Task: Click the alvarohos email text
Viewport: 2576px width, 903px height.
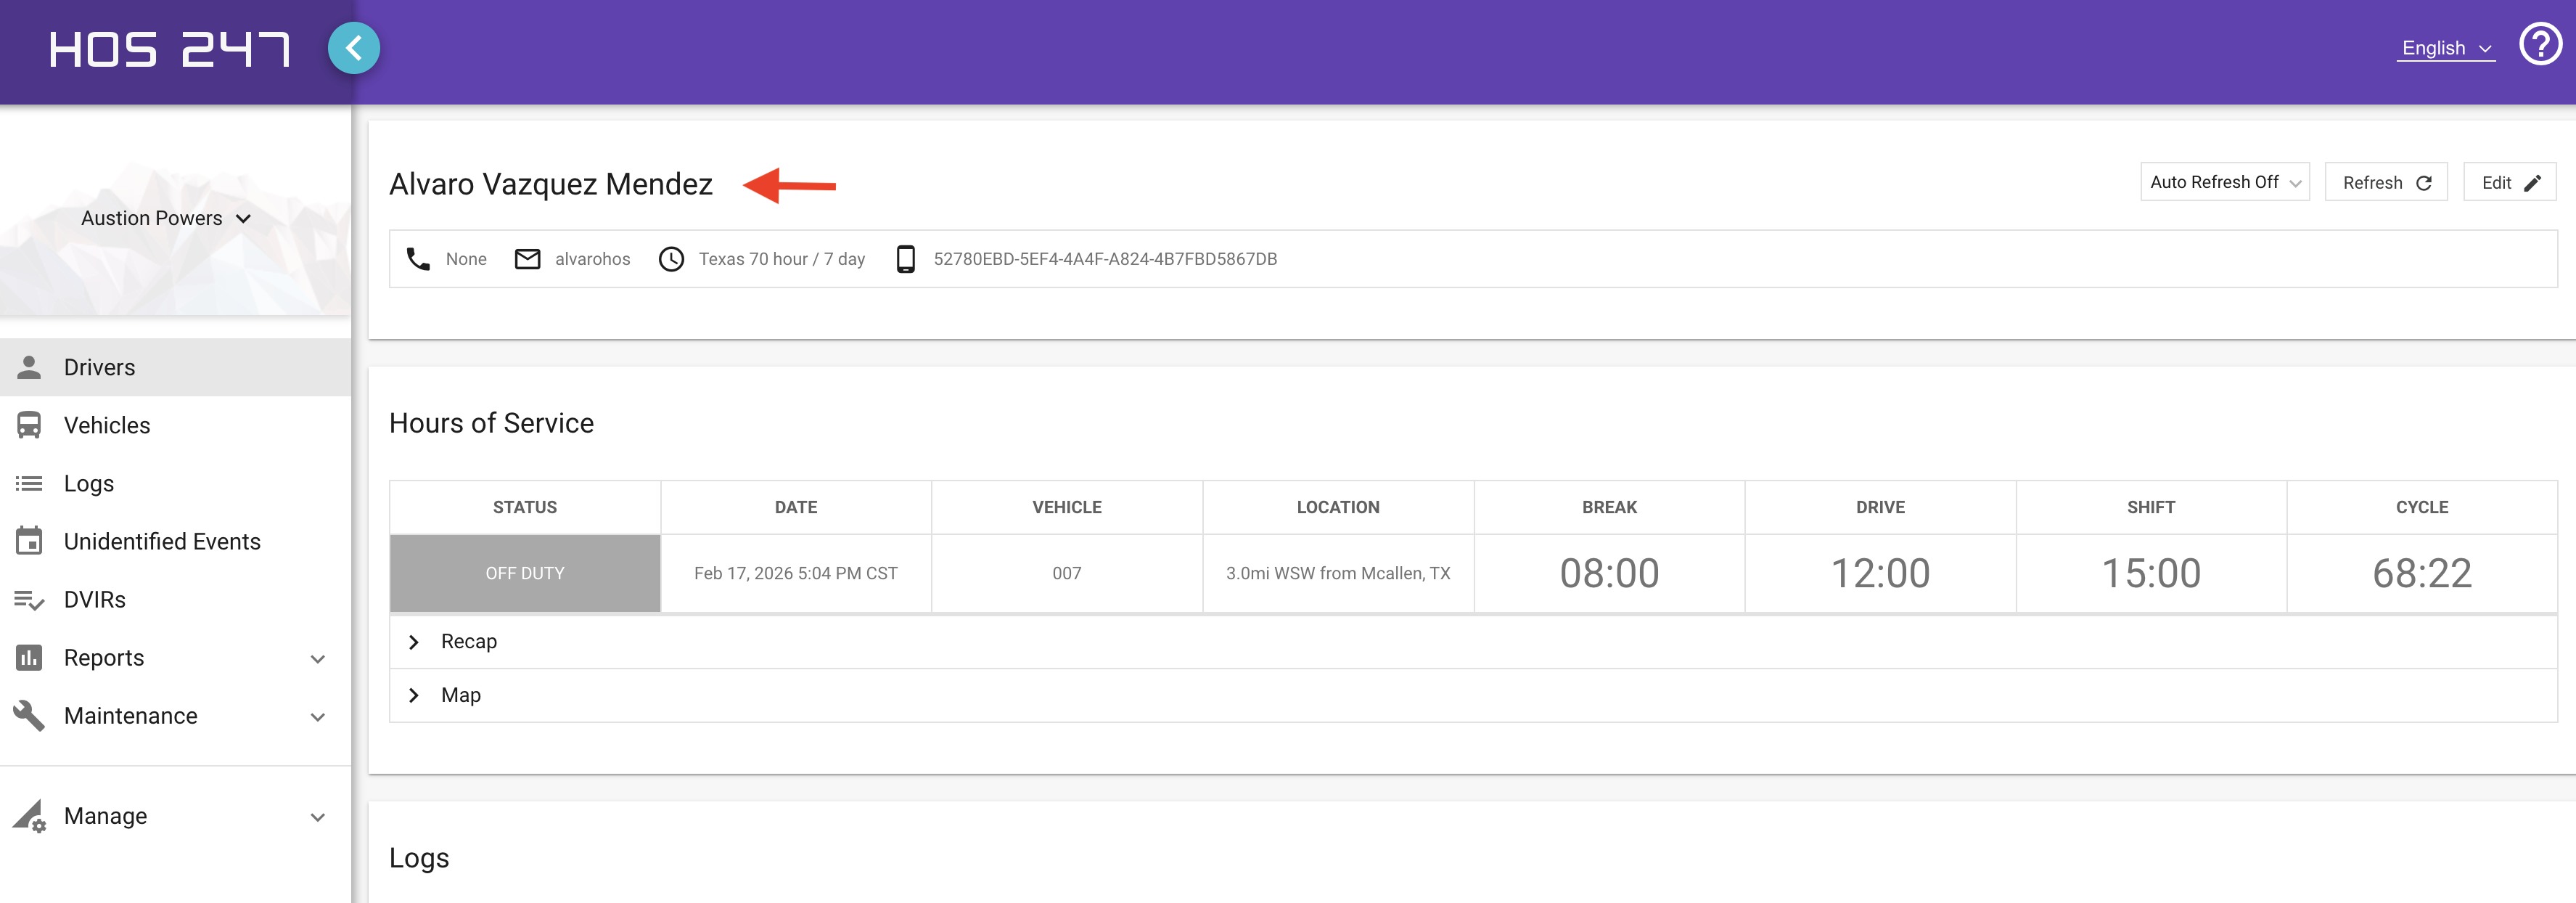Action: (592, 259)
